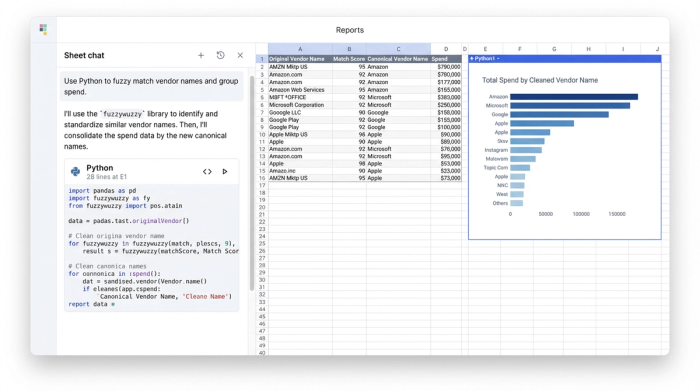Viewport: 700px width, 391px height.
Task: Click the chat panel vertical scrollbar
Action: coord(252,183)
